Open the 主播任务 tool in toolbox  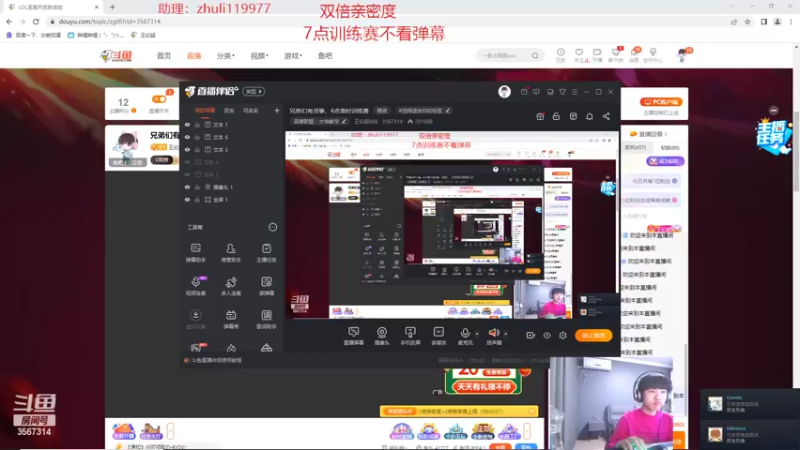coord(266,252)
